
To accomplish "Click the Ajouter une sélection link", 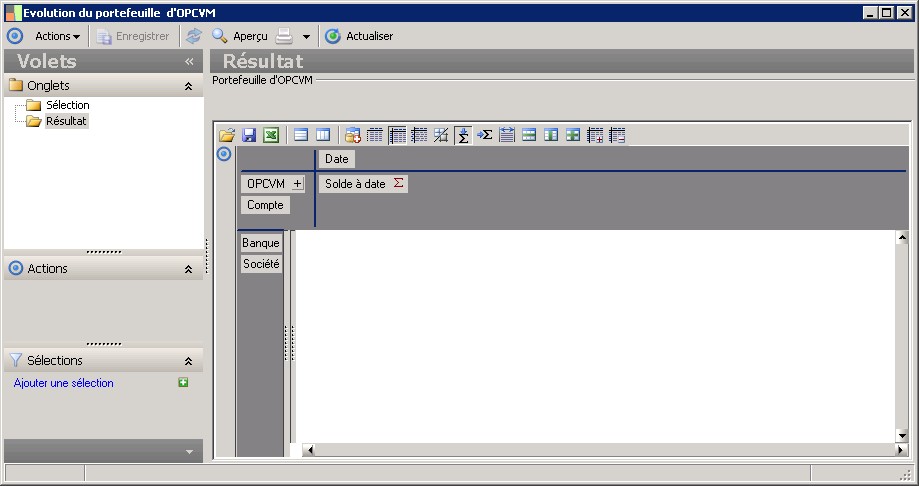I will pos(63,383).
